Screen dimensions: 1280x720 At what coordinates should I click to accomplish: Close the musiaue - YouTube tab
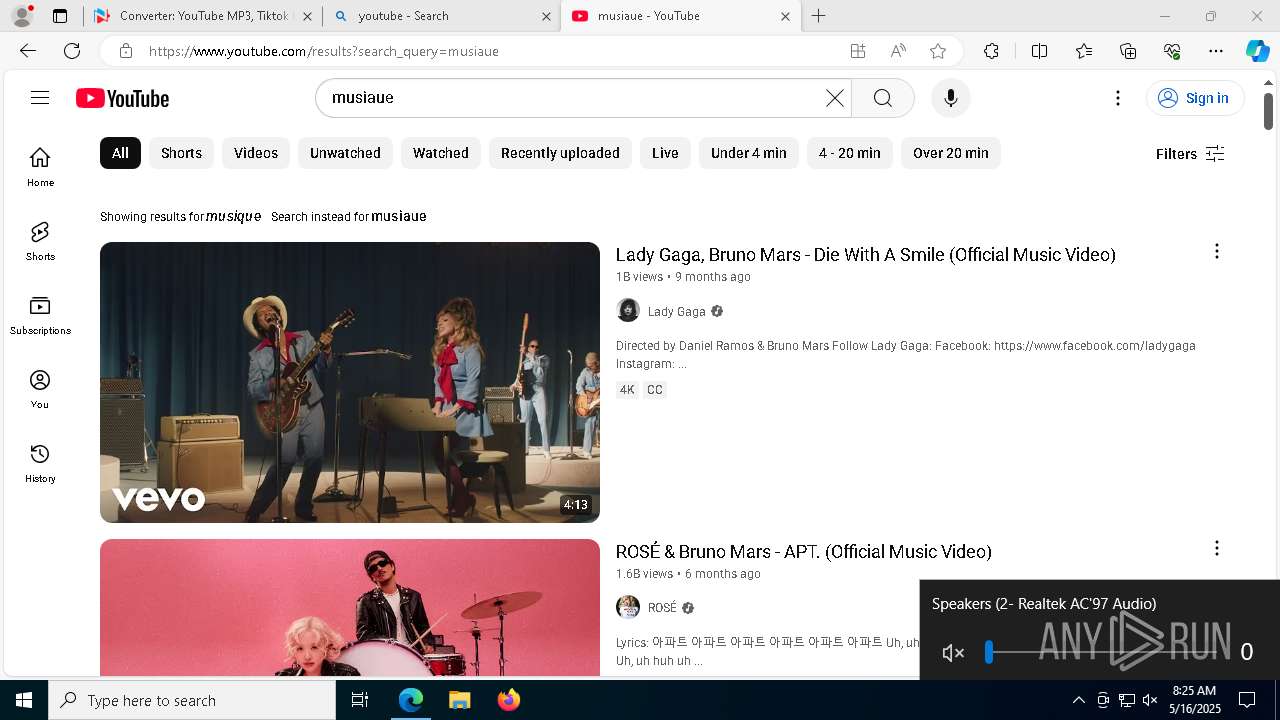pos(785,16)
